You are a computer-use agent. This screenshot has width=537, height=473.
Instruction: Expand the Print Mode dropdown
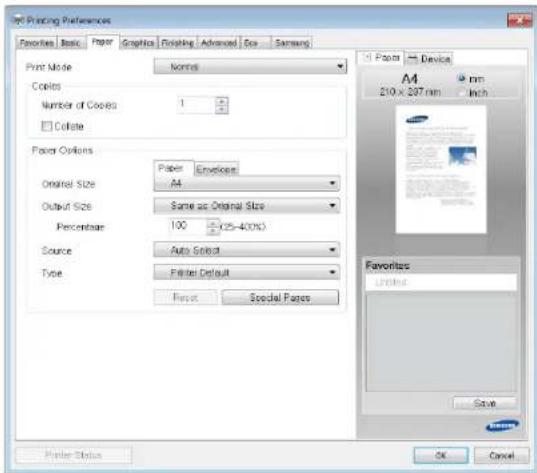(x=250, y=66)
